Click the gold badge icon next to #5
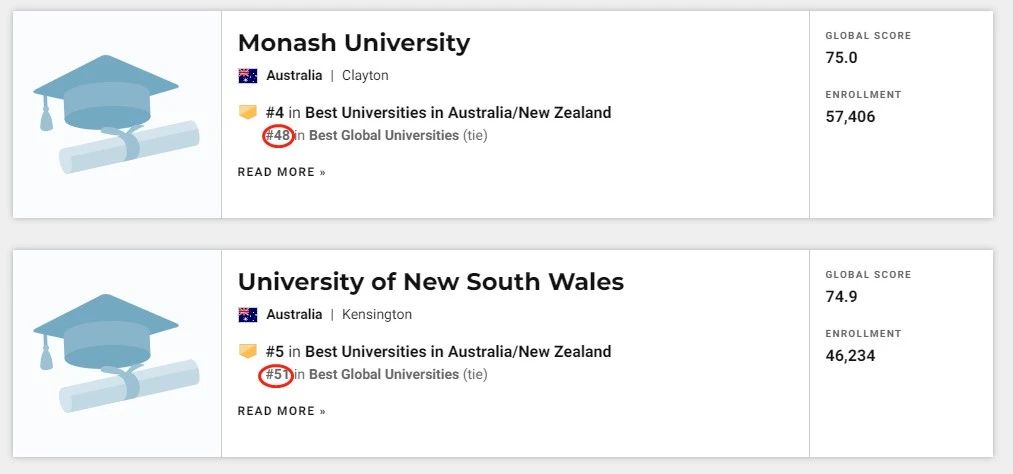The width and height of the screenshot is (1013, 474). [247, 351]
